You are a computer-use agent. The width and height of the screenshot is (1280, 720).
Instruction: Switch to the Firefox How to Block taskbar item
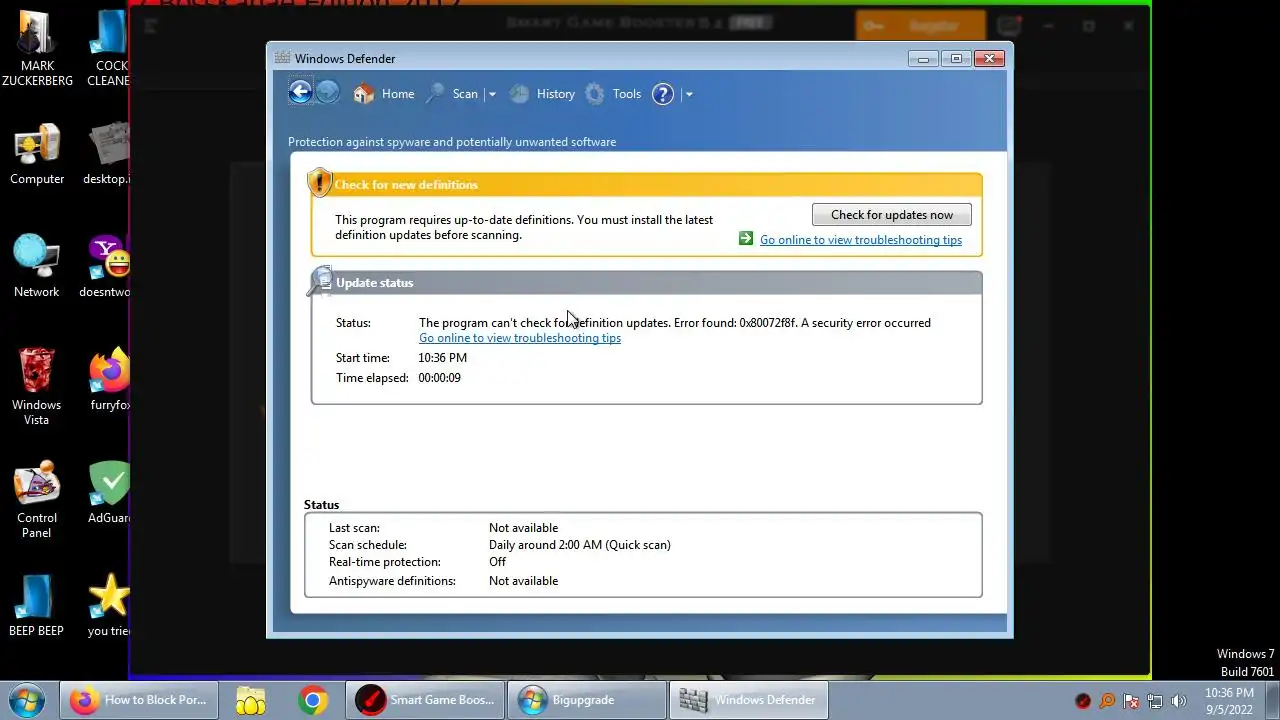pyautogui.click(x=140, y=700)
